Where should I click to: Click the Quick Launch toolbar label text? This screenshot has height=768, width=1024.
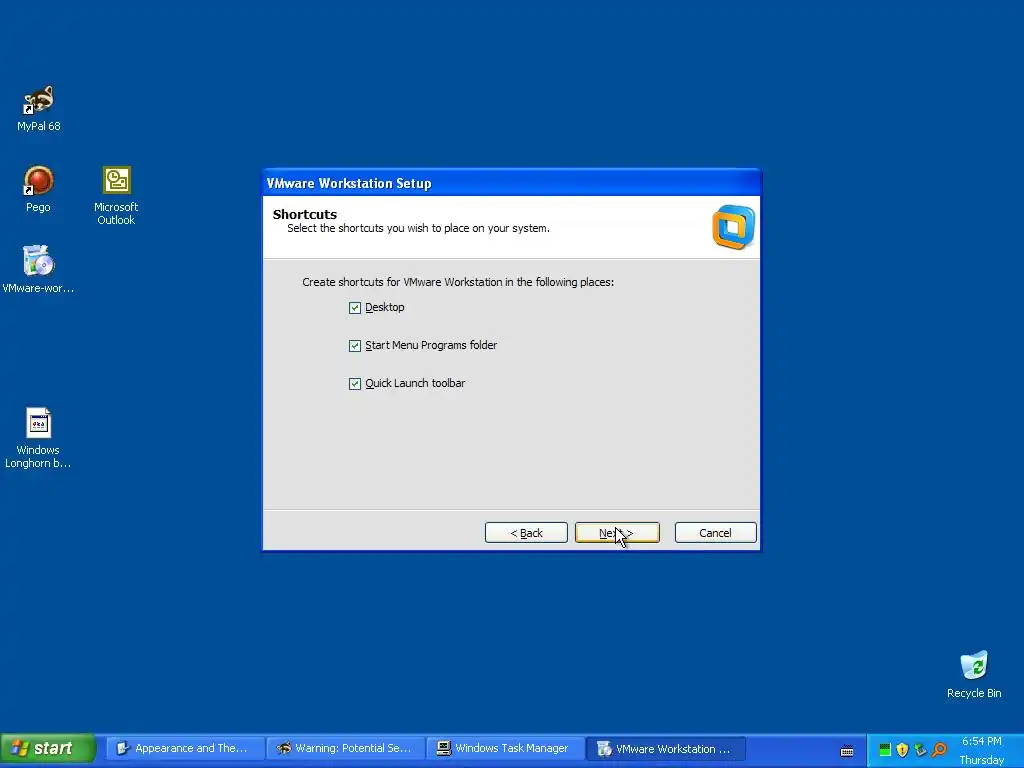coord(415,383)
